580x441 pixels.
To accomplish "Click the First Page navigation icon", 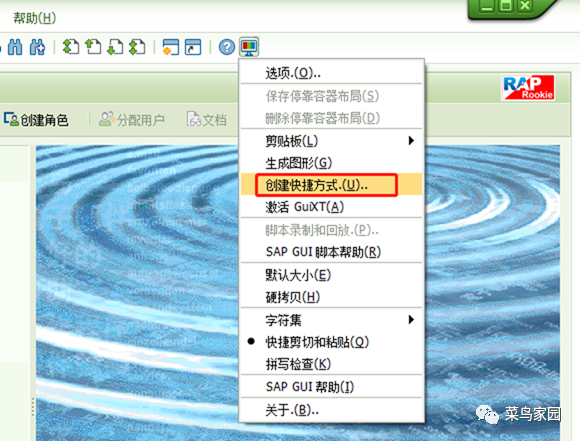I will (x=71, y=47).
